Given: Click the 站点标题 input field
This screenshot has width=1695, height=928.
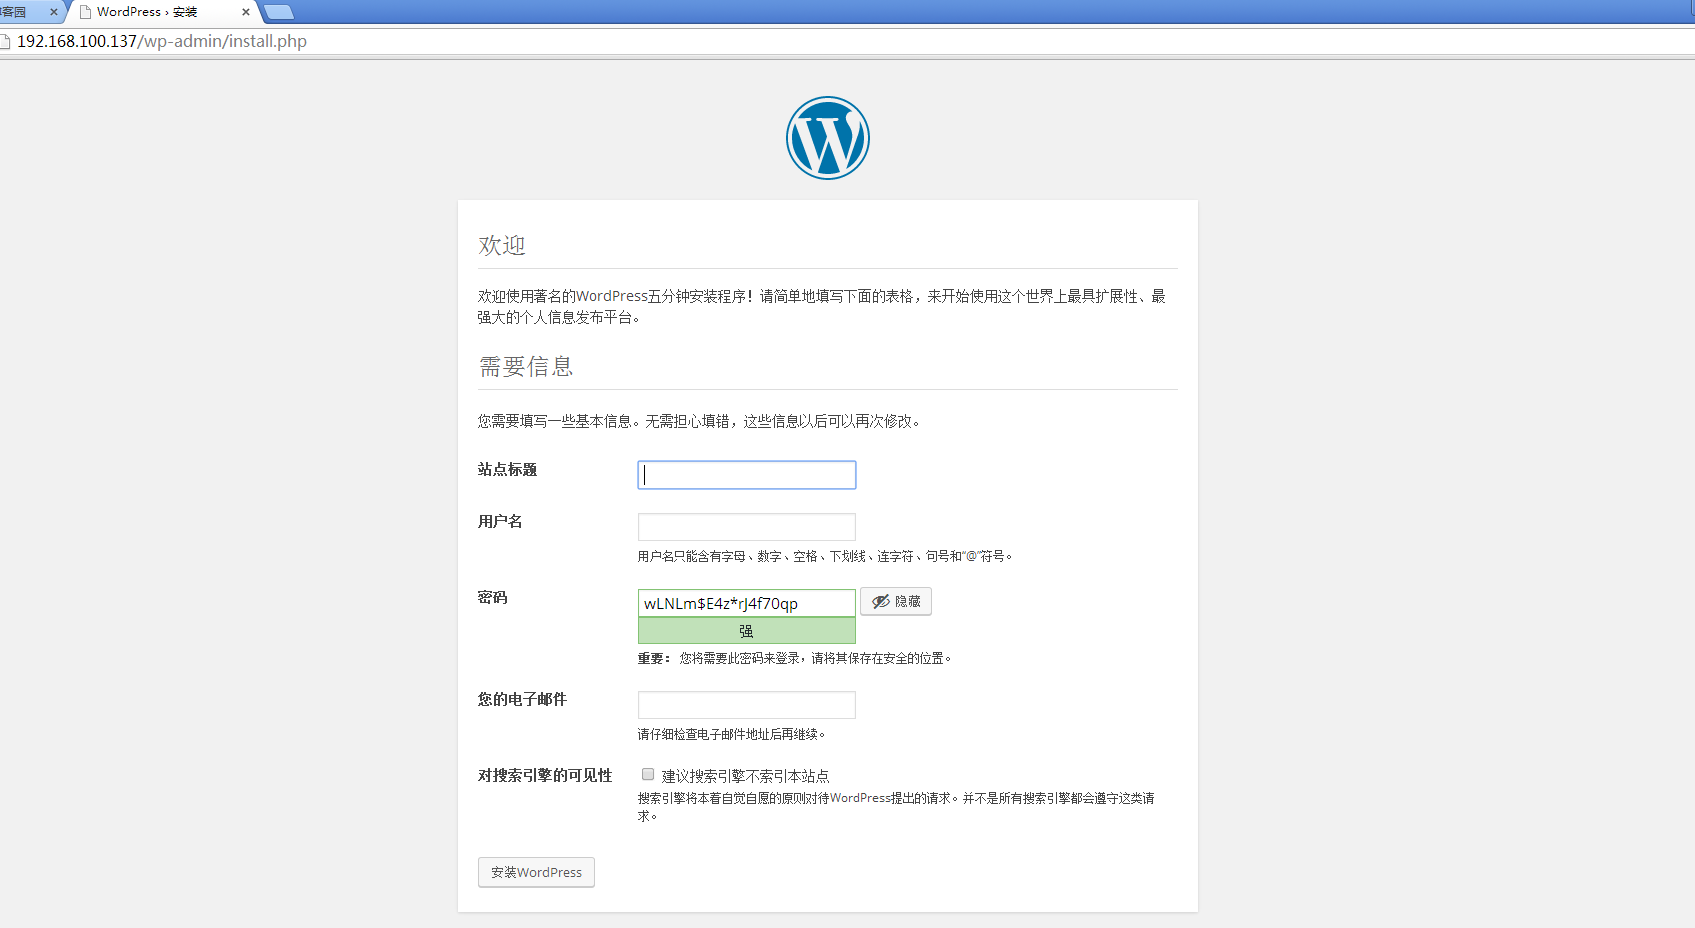Looking at the screenshot, I should [747, 475].
